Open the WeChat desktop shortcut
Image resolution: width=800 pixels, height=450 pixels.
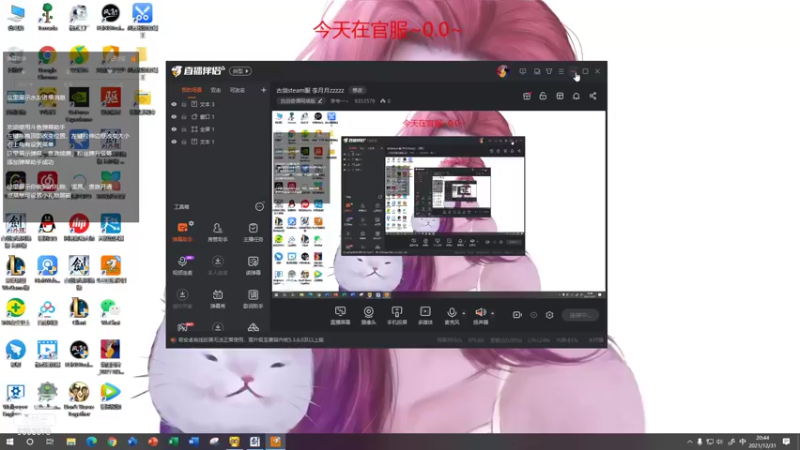point(110,312)
